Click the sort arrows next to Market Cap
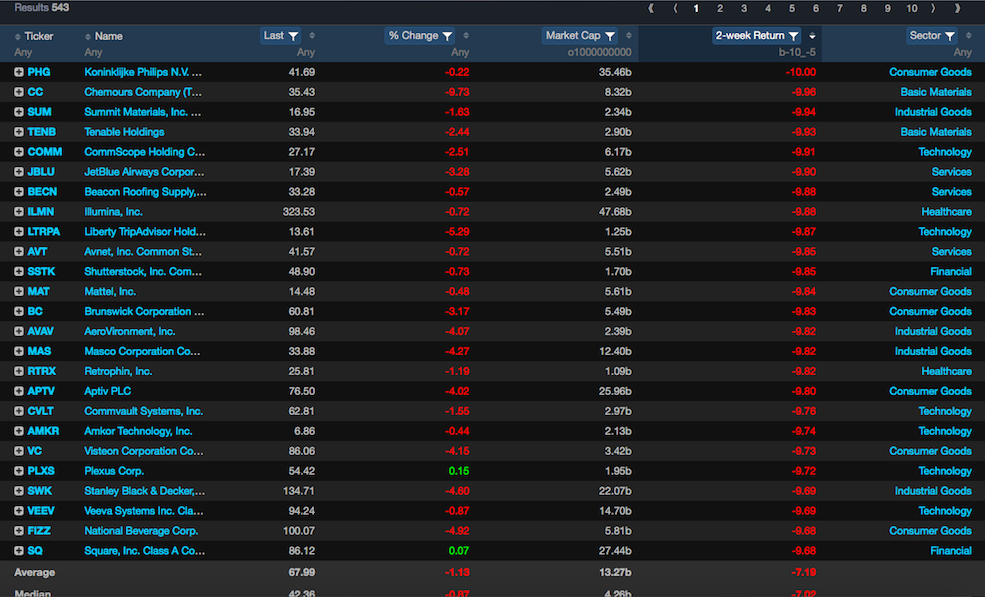The width and height of the screenshot is (985, 597). pyautogui.click(x=629, y=36)
